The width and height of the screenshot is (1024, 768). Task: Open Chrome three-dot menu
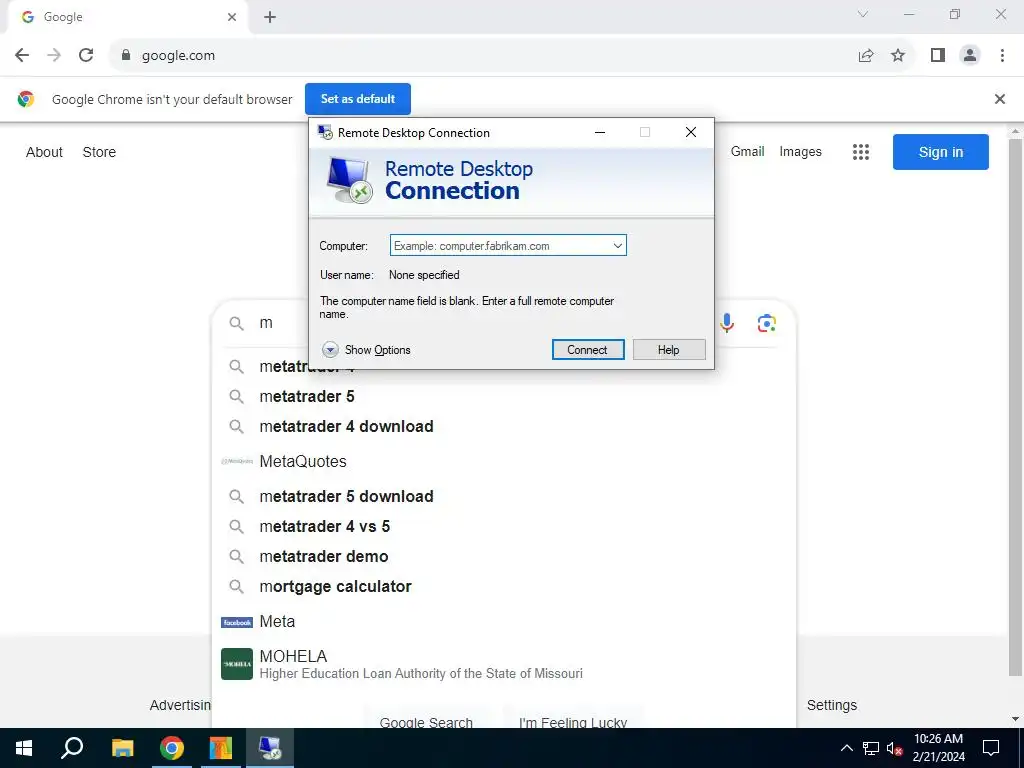pyautogui.click(x=1002, y=56)
